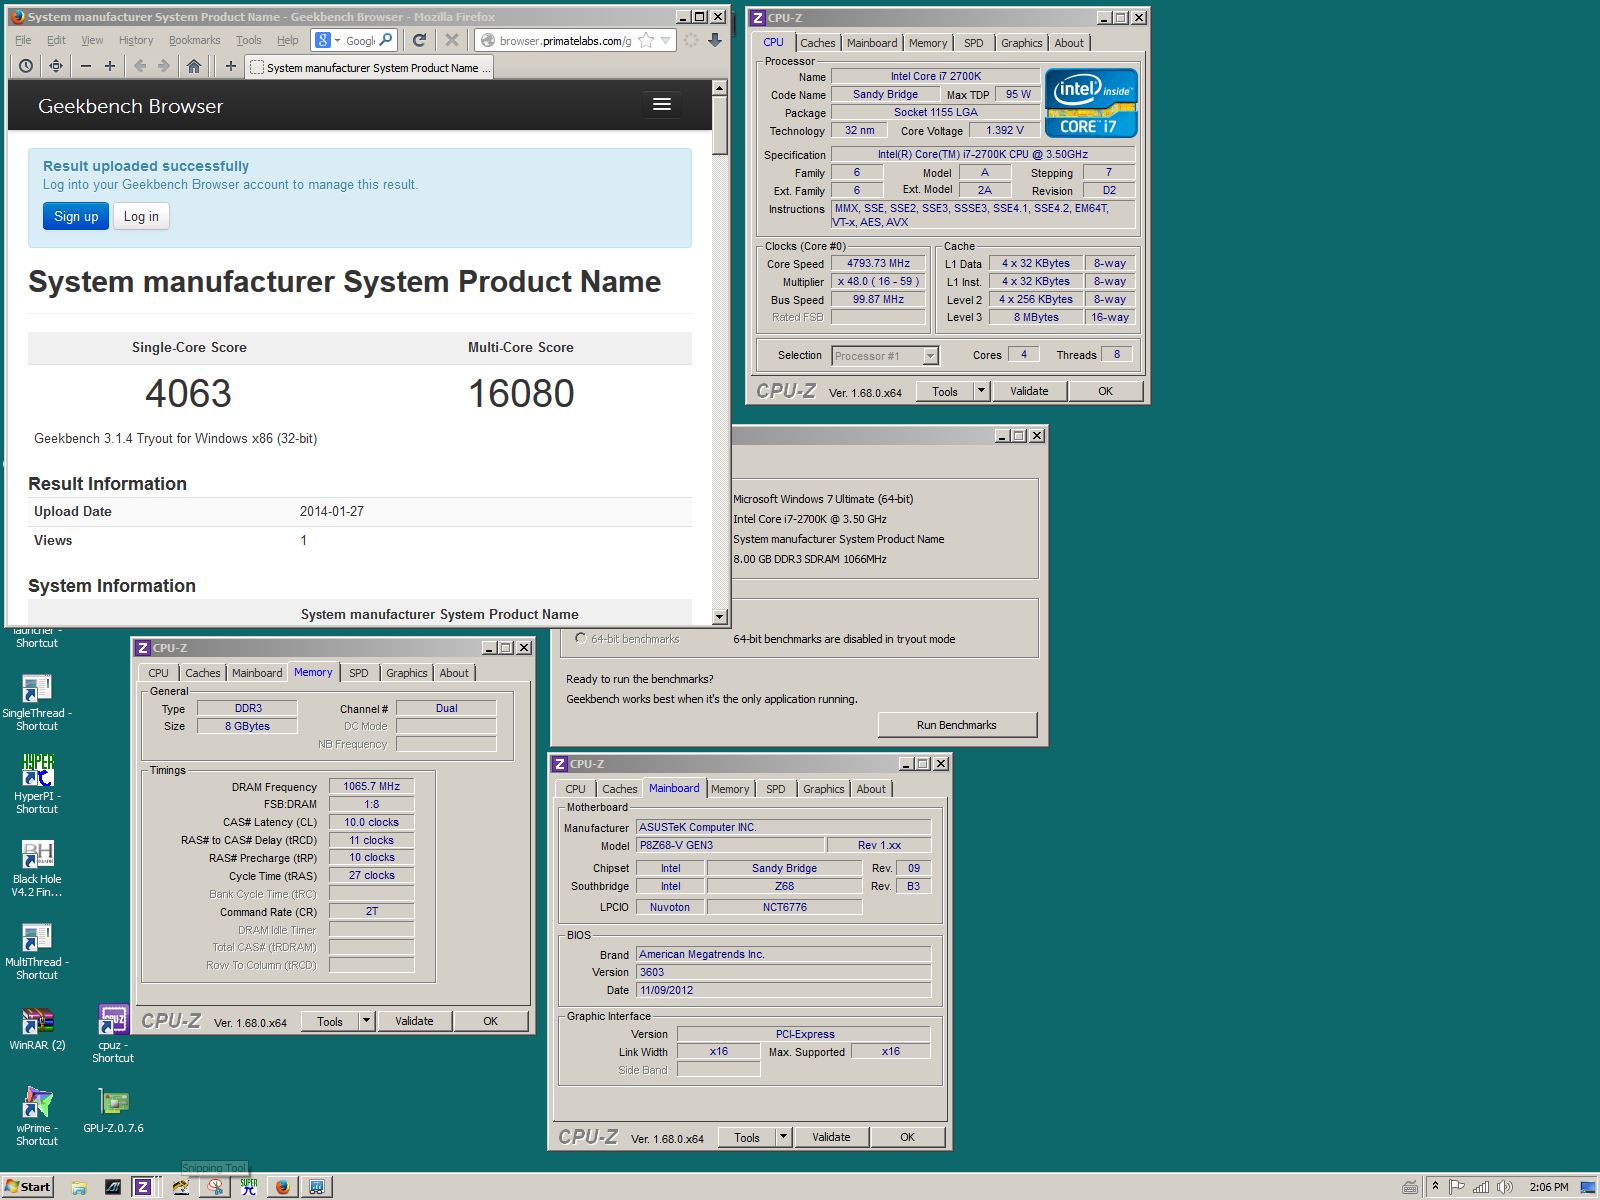Click the Firefox history clock icon
Screen dimensions: 1600x1200
pos(26,66)
